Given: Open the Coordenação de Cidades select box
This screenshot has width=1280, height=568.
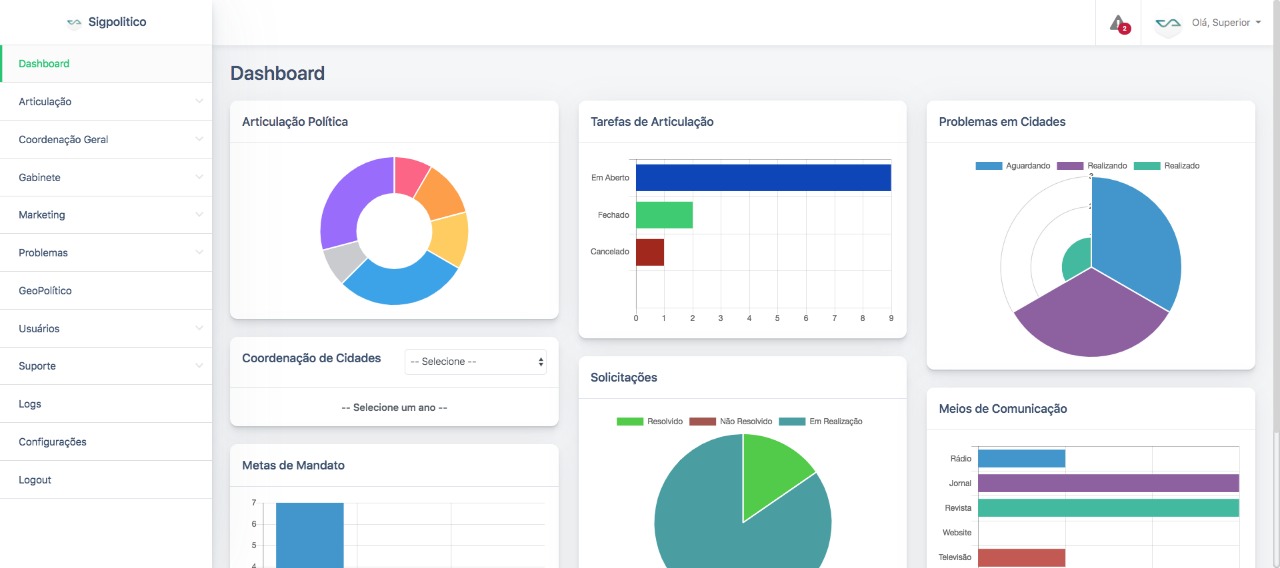Looking at the screenshot, I should [x=475, y=362].
